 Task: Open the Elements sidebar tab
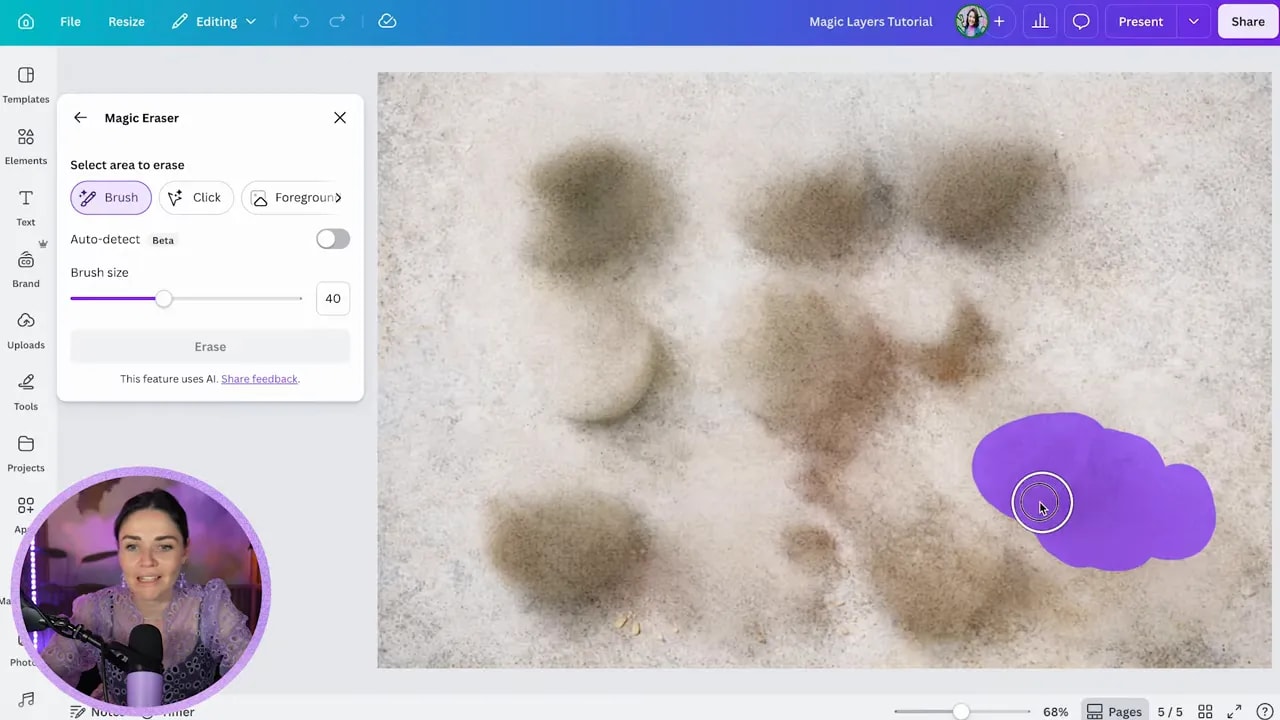[x=26, y=146]
